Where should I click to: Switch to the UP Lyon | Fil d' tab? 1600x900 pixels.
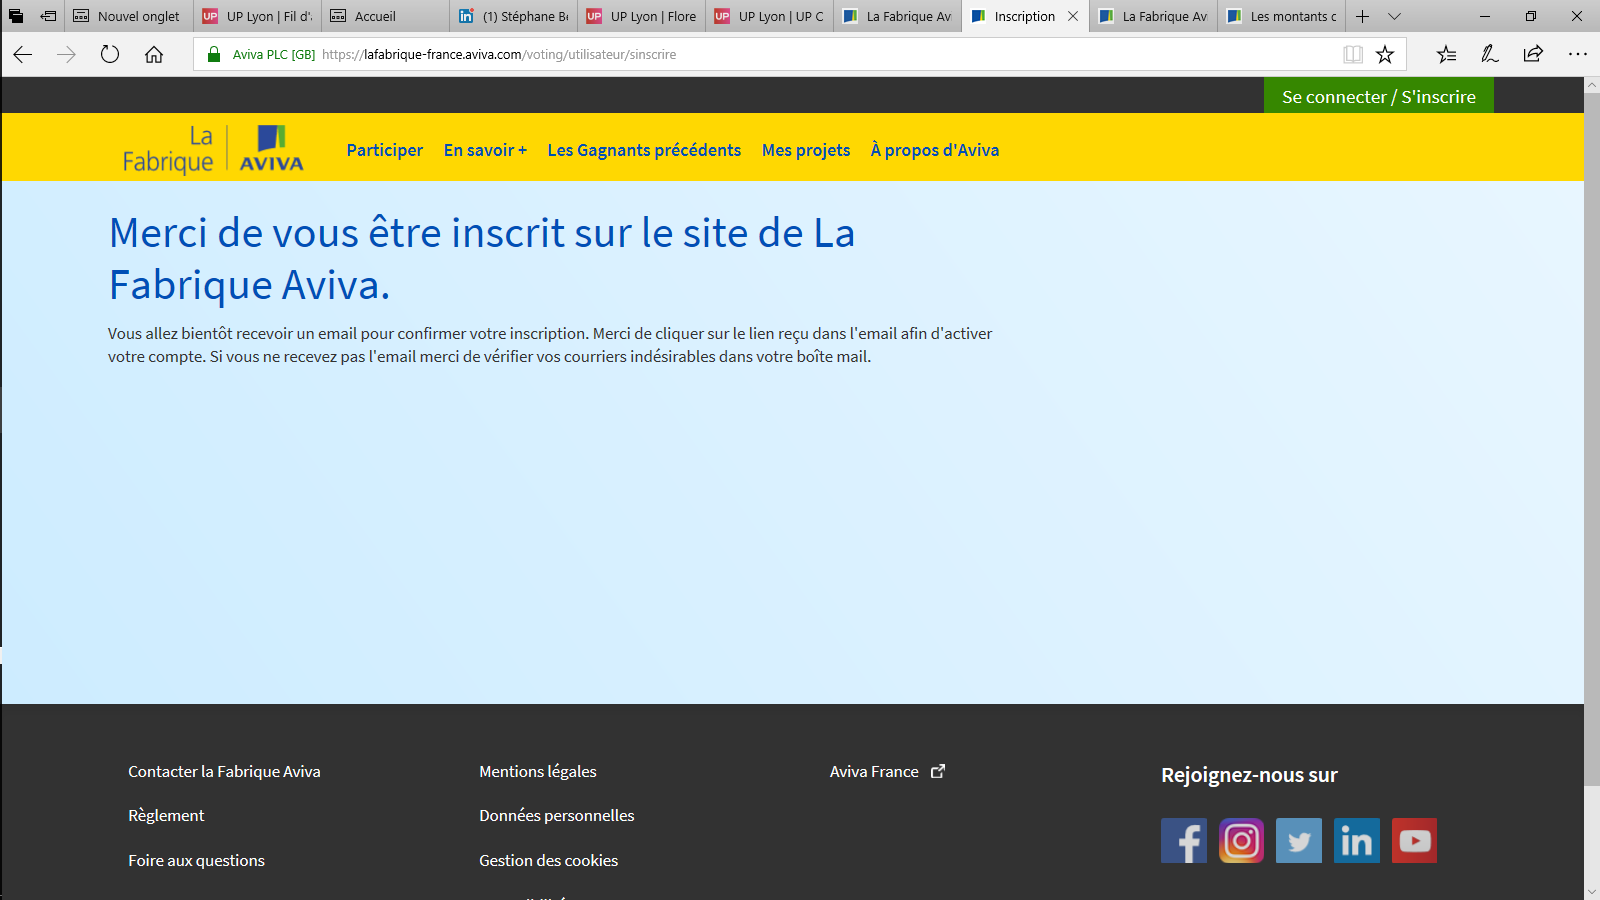tap(257, 16)
